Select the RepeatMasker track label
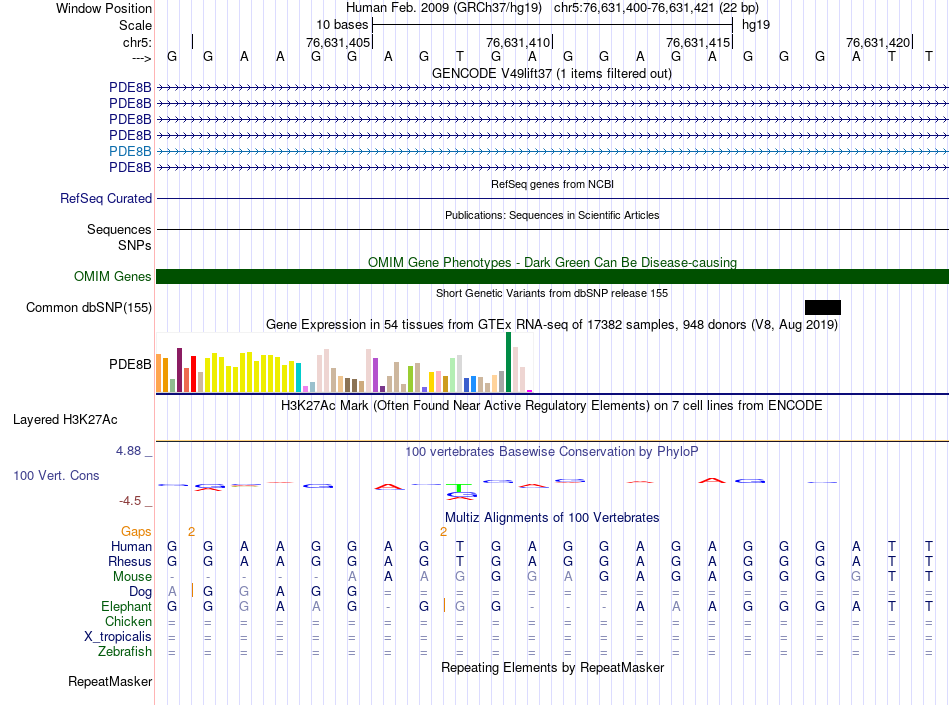This screenshot has width=950, height=705. 110,682
